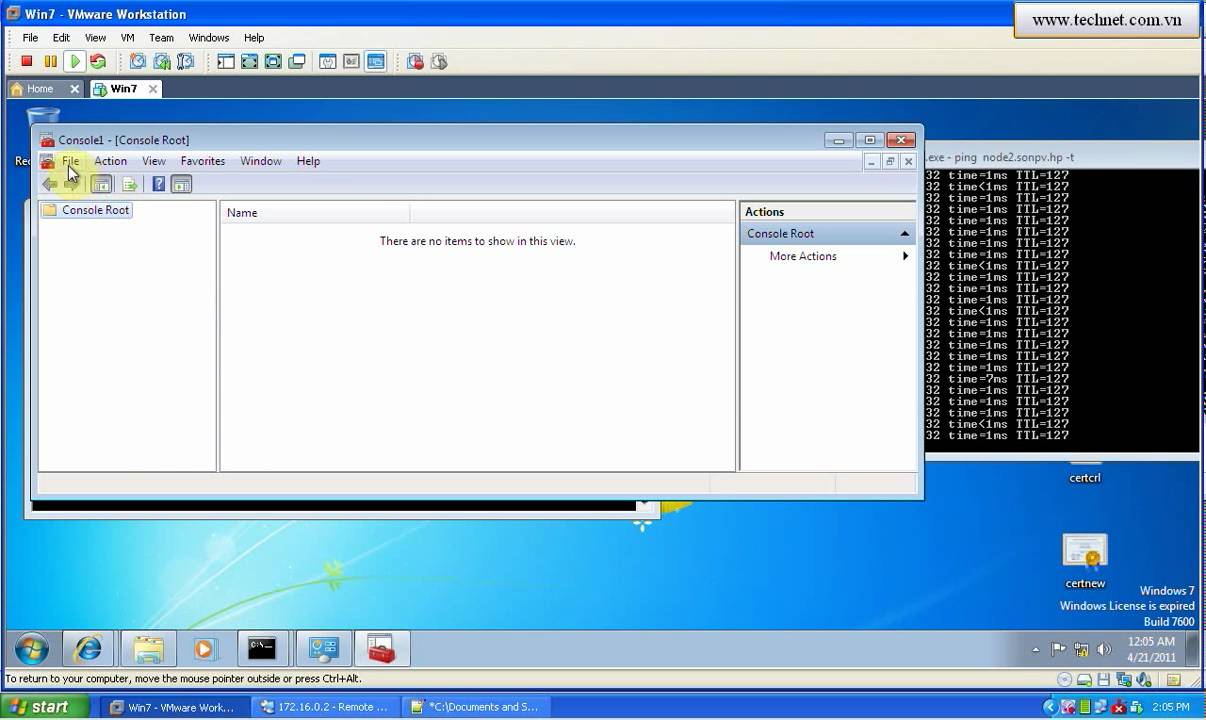This screenshot has height=720, width=1206.
Task: Open the MMC Favorites menu
Action: [203, 161]
